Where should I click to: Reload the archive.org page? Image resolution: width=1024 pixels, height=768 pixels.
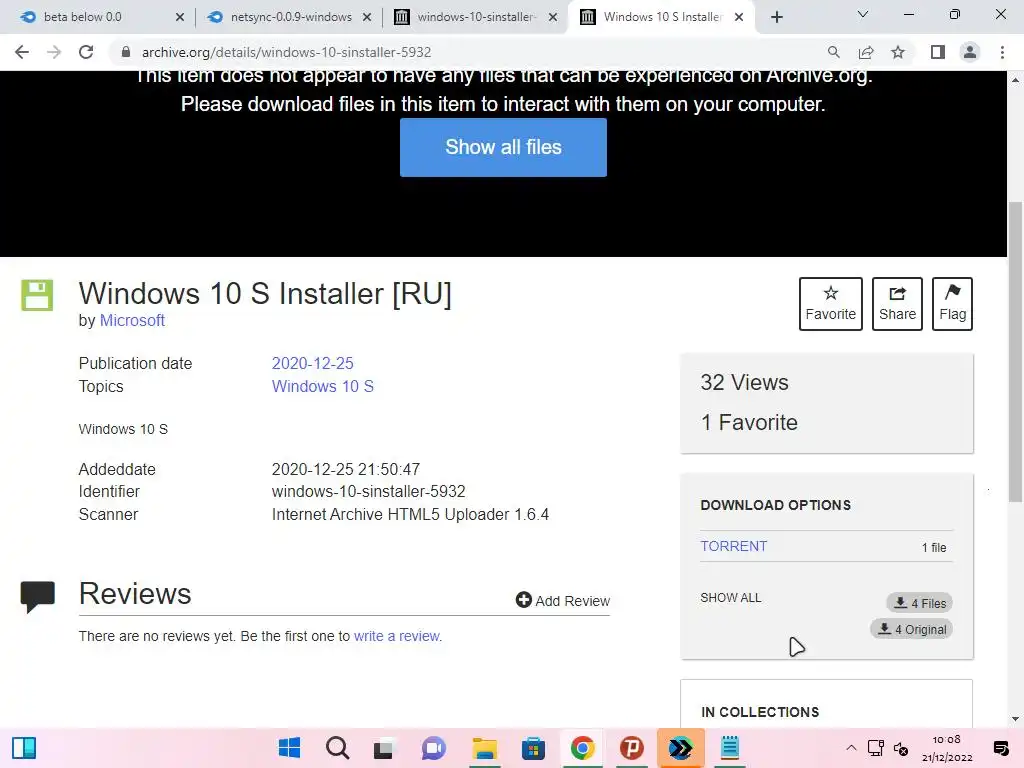click(x=86, y=52)
